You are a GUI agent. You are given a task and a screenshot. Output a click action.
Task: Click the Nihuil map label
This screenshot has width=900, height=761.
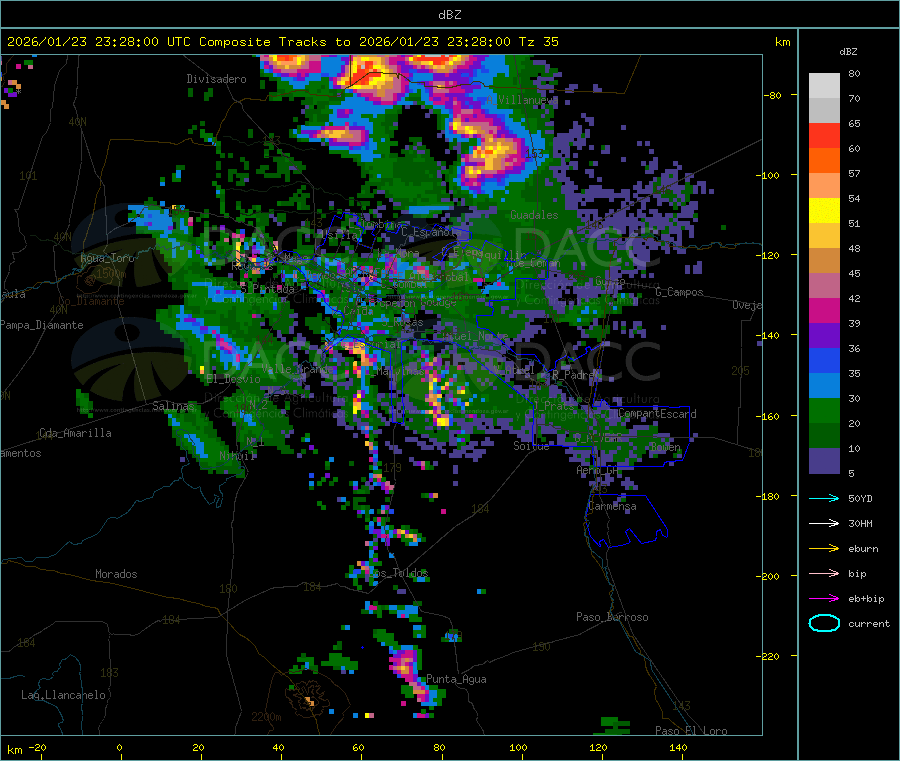[237, 456]
